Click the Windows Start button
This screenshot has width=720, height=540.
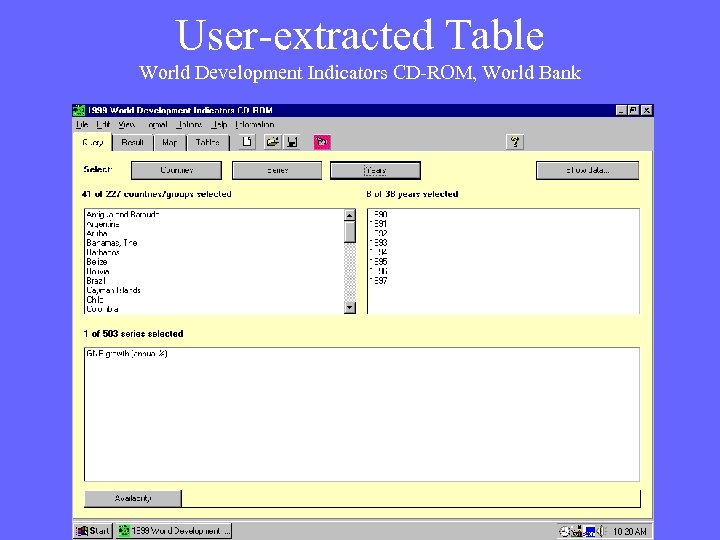pyautogui.click(x=93, y=531)
